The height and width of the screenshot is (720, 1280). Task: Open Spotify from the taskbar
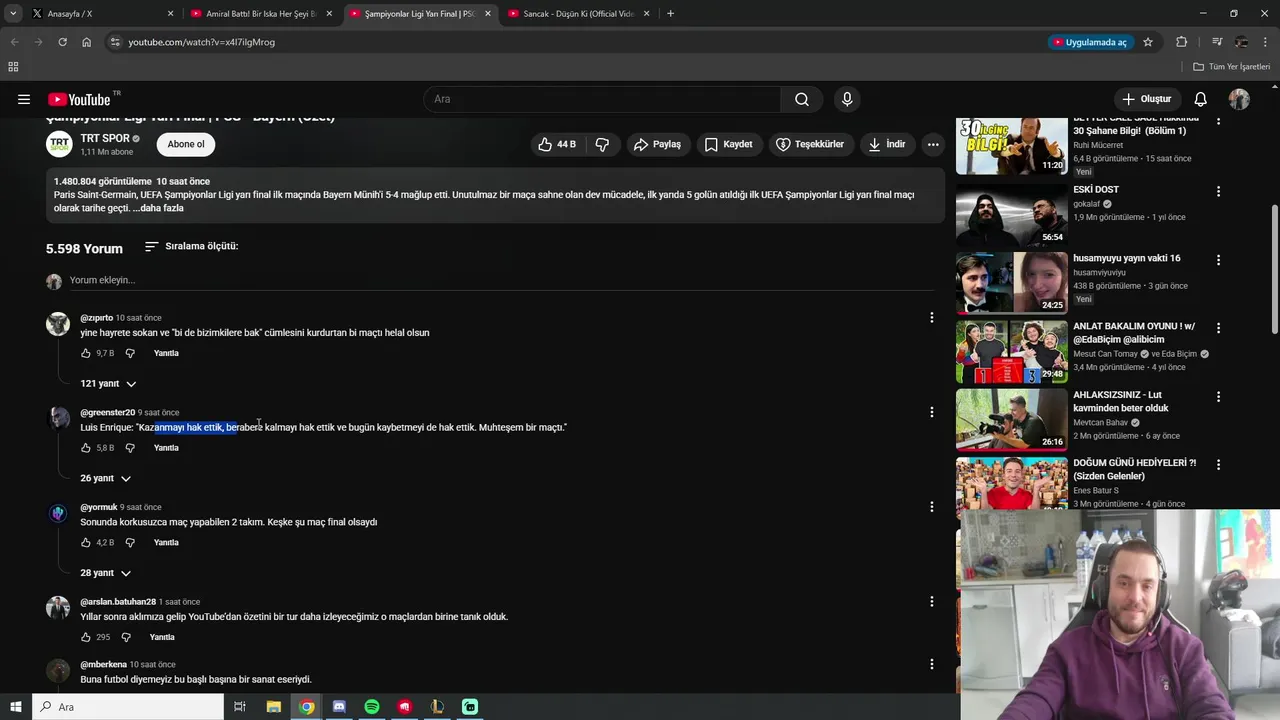[x=372, y=707]
